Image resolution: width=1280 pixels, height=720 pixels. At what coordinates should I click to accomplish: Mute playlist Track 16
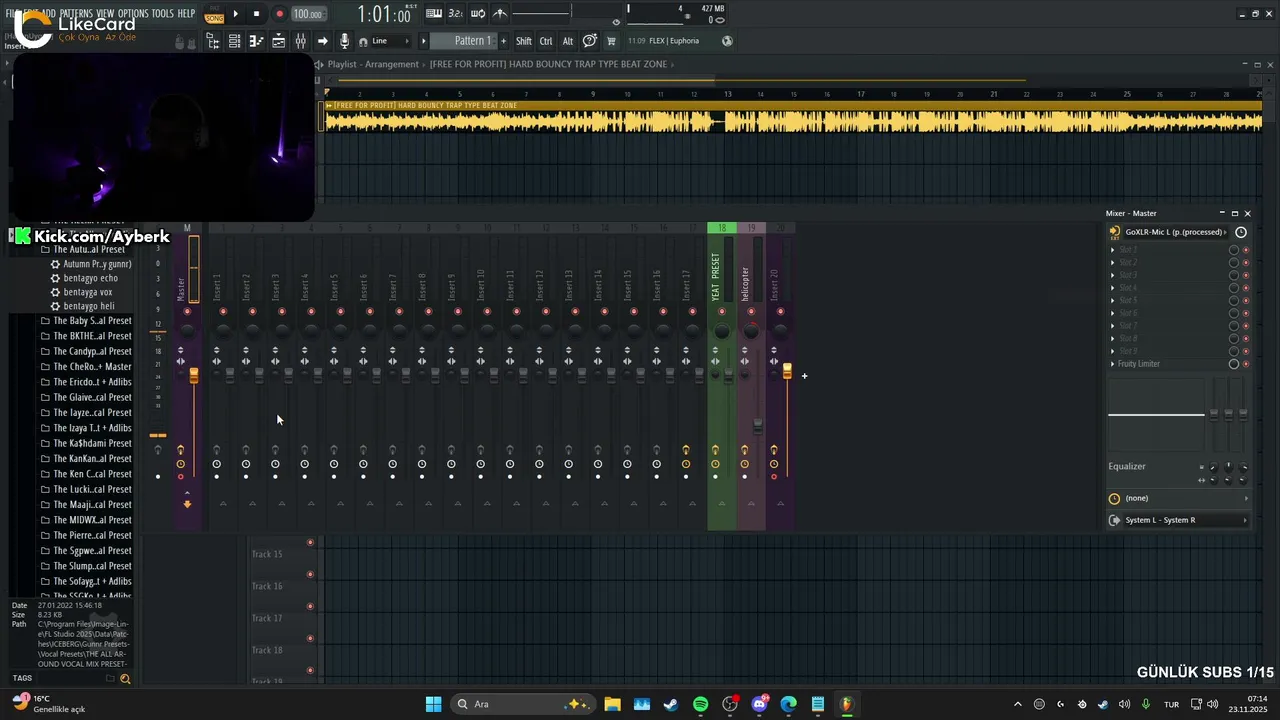(310, 575)
